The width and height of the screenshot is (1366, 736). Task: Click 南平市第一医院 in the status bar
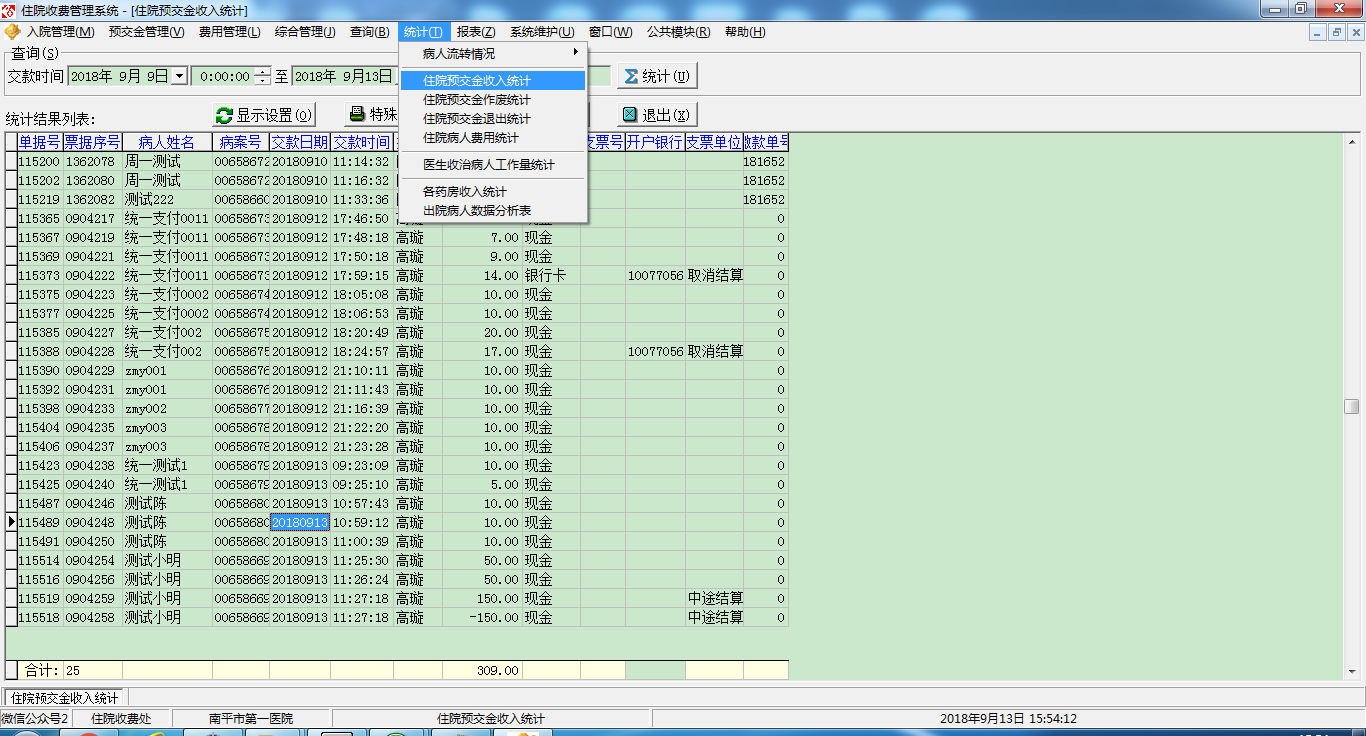click(x=251, y=718)
